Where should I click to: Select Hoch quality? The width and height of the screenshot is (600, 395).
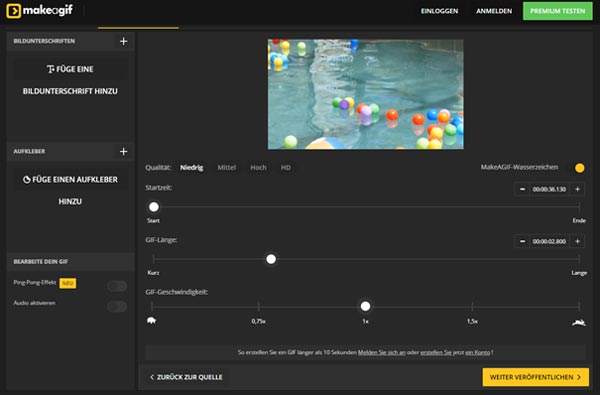click(x=258, y=168)
